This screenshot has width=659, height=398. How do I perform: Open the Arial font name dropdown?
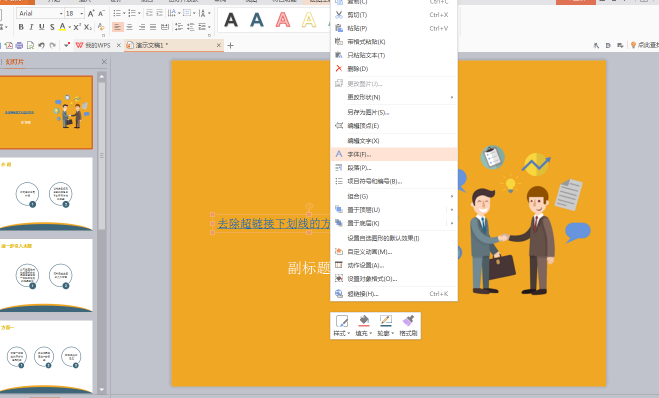[61, 13]
